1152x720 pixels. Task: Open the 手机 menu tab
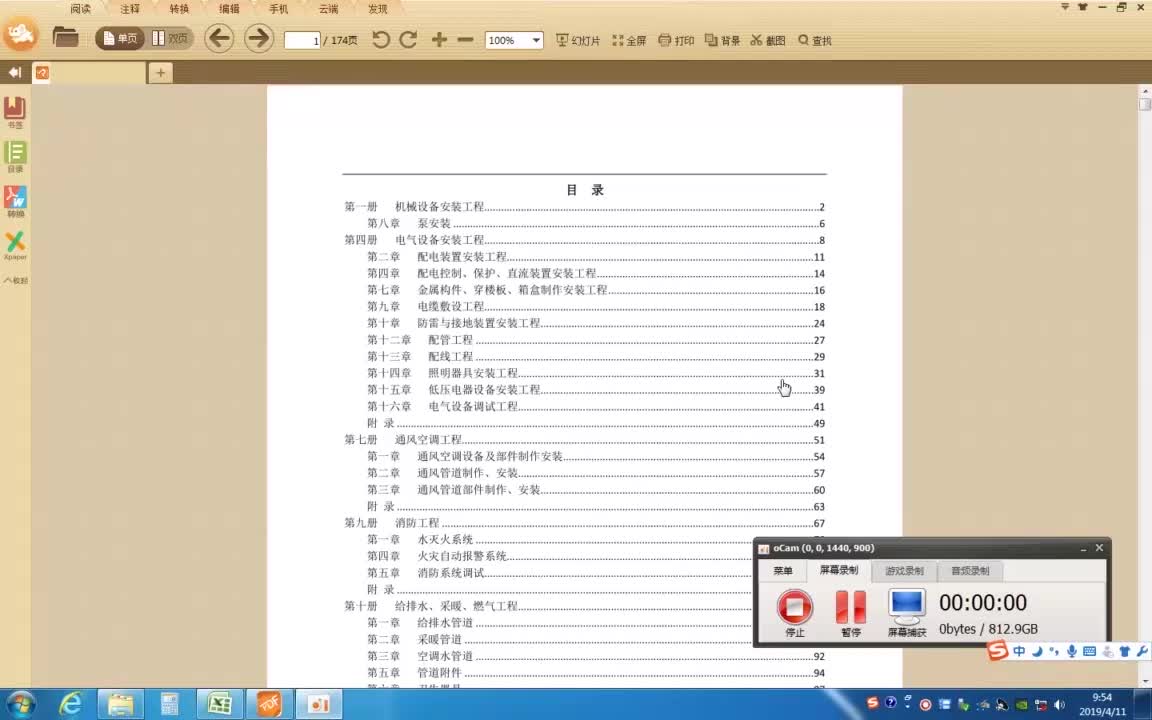(x=278, y=9)
